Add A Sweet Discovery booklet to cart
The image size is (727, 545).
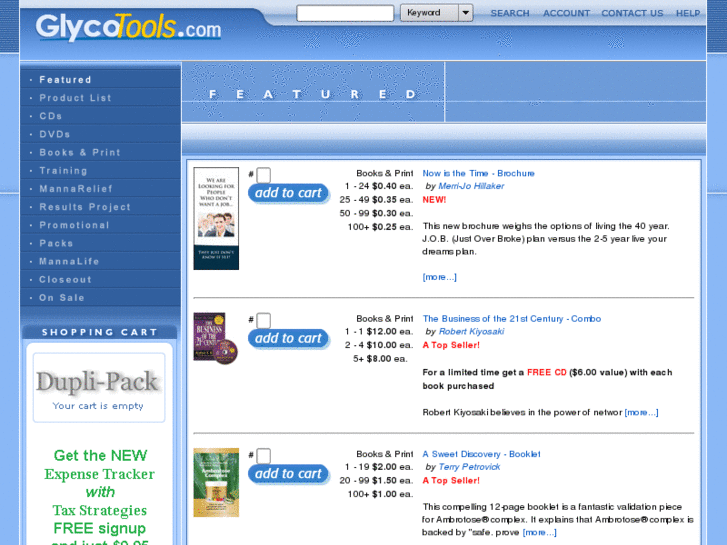[288, 474]
